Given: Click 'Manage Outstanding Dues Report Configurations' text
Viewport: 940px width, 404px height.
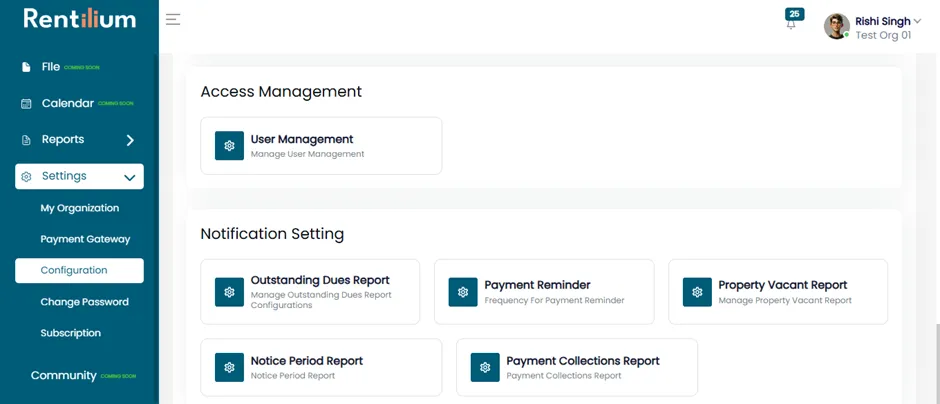Looking at the screenshot, I should click(321, 300).
